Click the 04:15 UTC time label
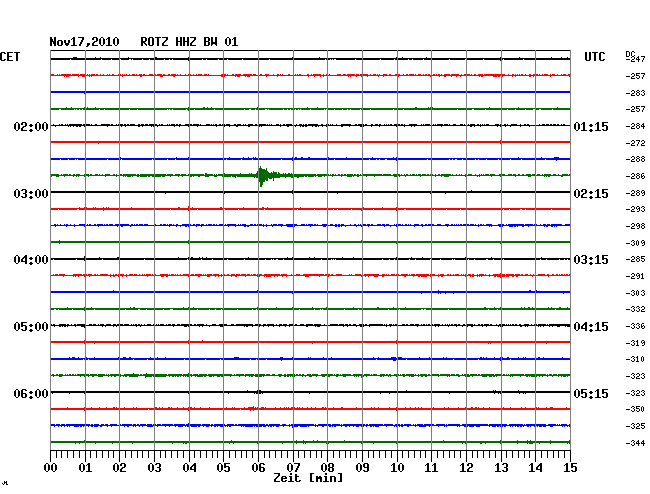 coord(591,327)
